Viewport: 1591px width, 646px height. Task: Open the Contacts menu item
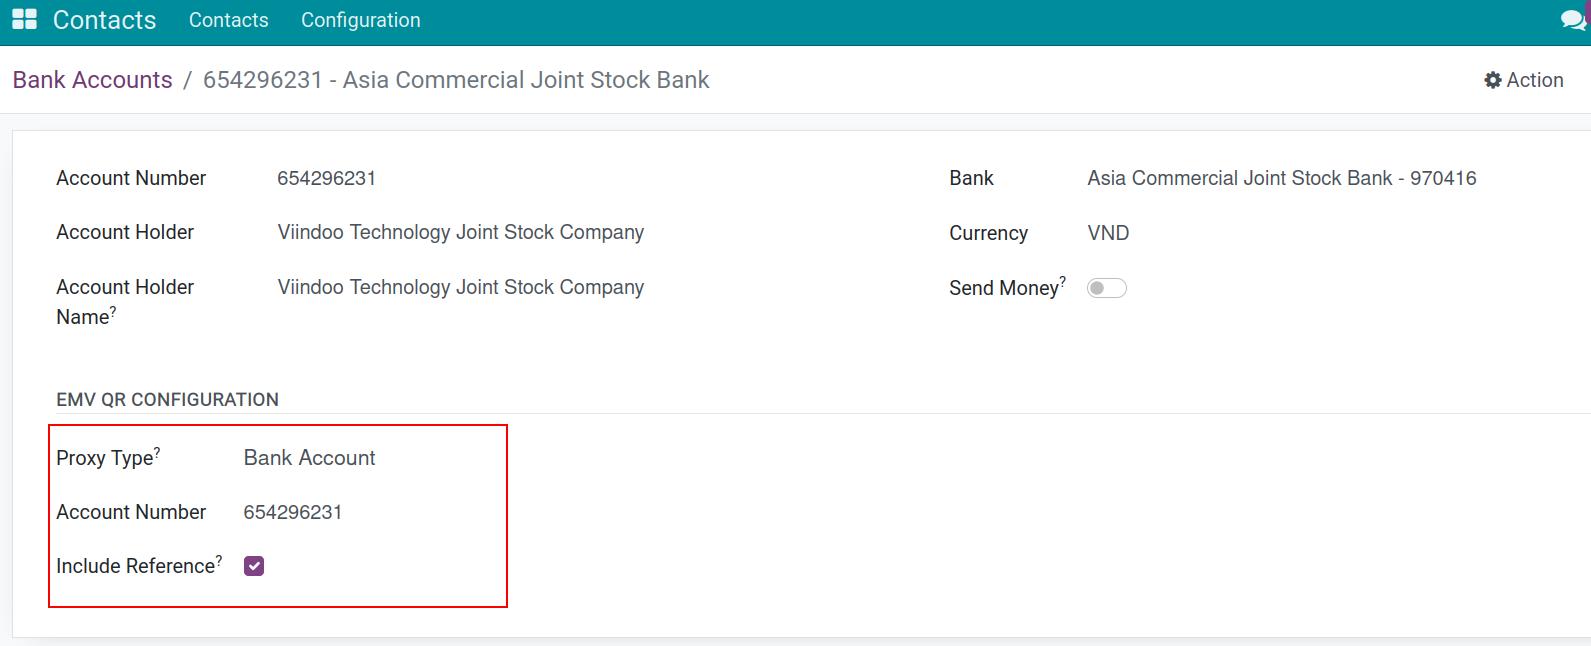tap(228, 20)
